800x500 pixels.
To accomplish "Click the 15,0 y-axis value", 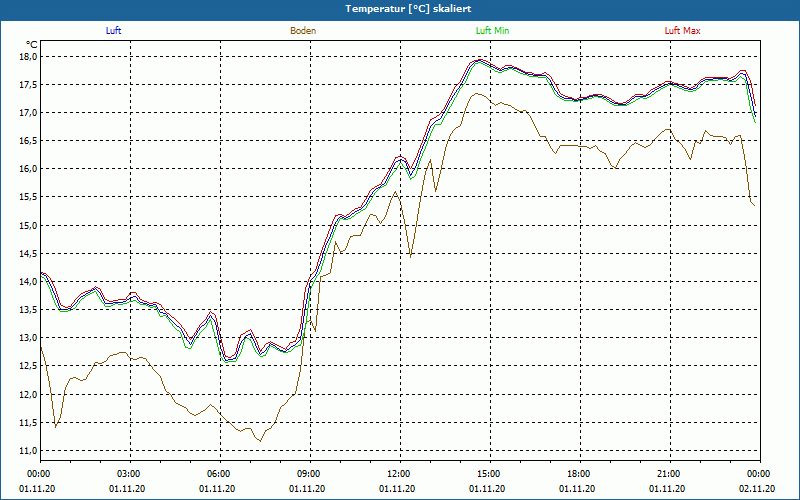I will pos(29,226).
